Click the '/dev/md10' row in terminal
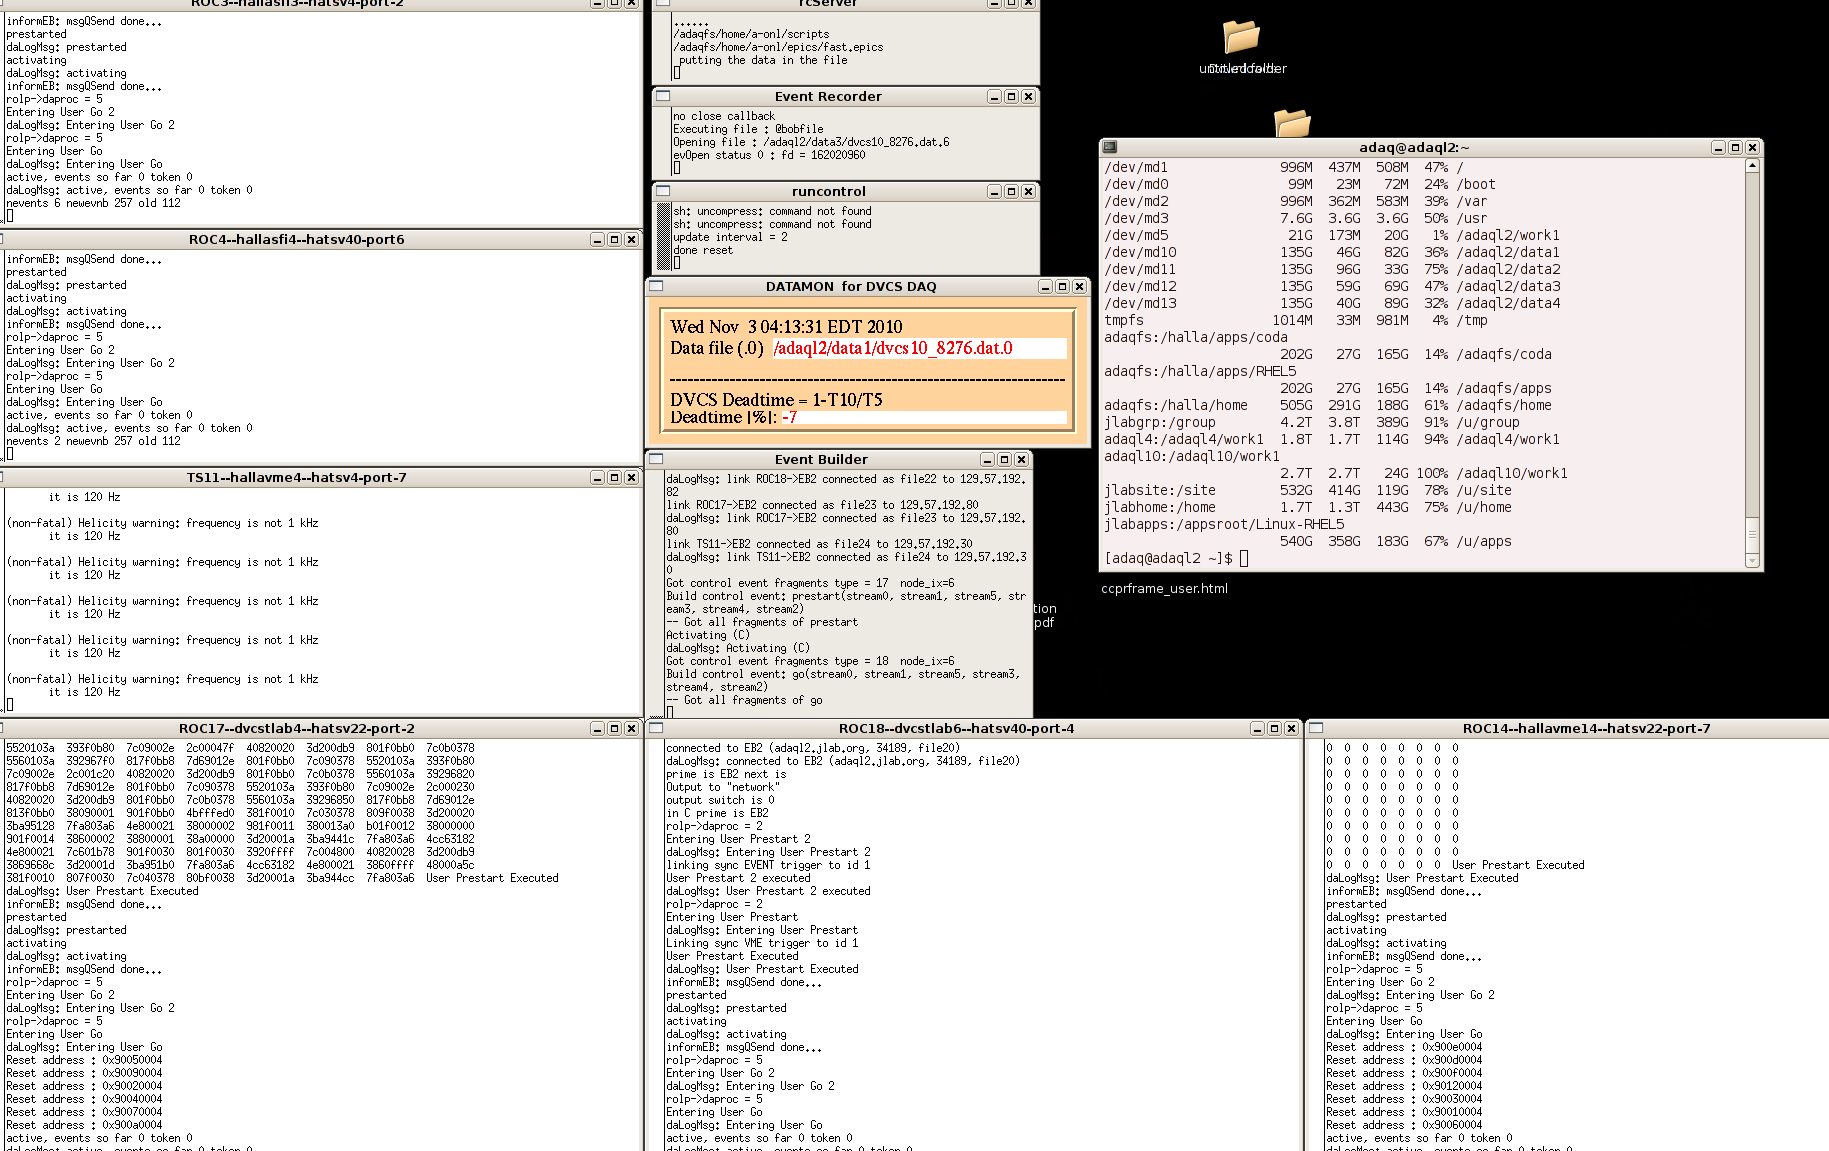The image size is (1829, 1151). point(1332,252)
